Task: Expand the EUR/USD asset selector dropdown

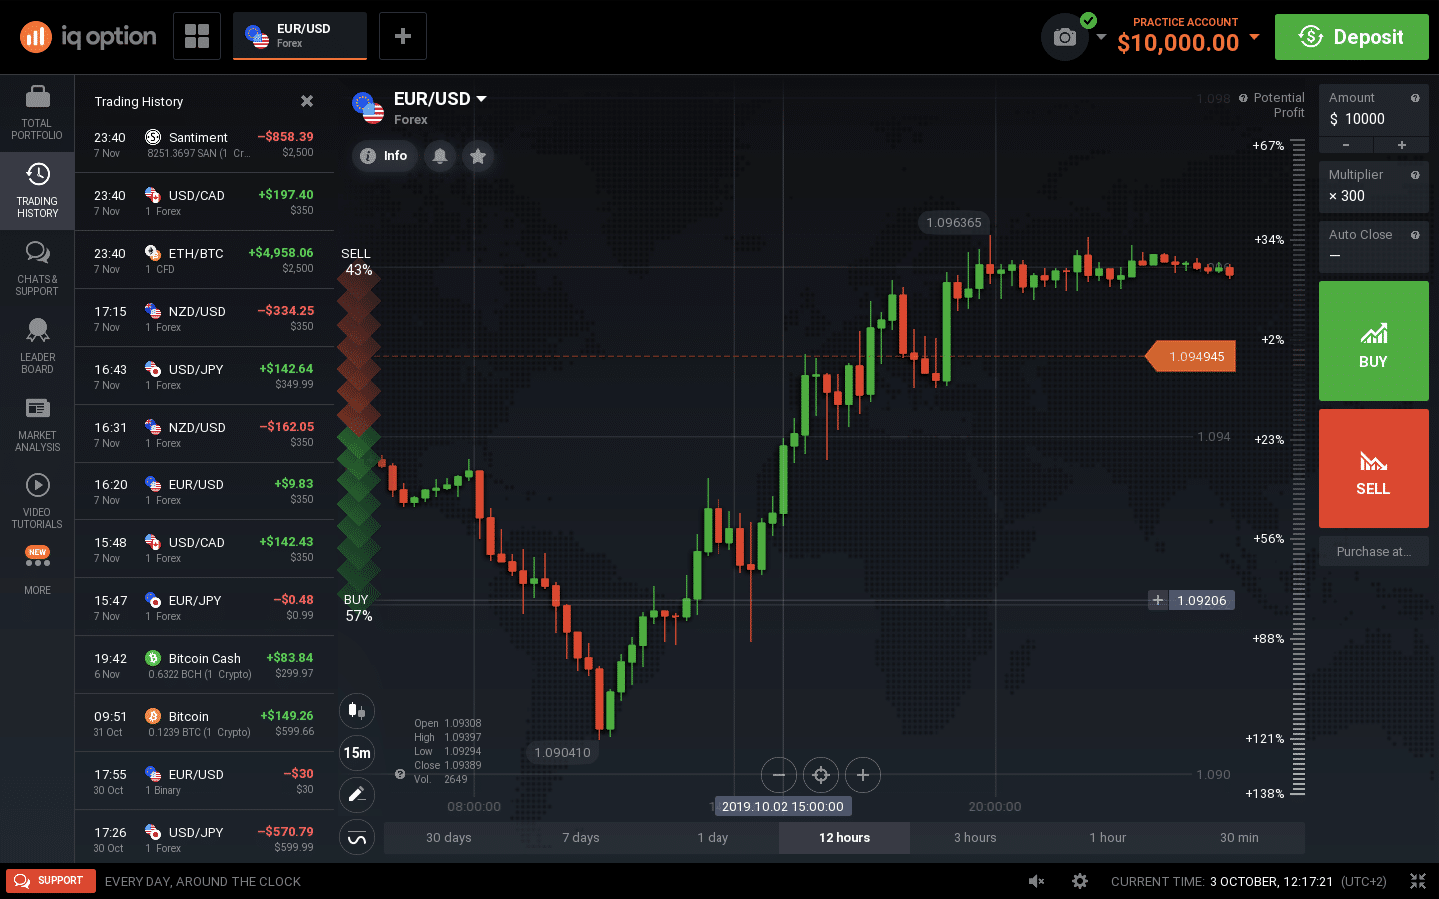Action: pos(481,99)
